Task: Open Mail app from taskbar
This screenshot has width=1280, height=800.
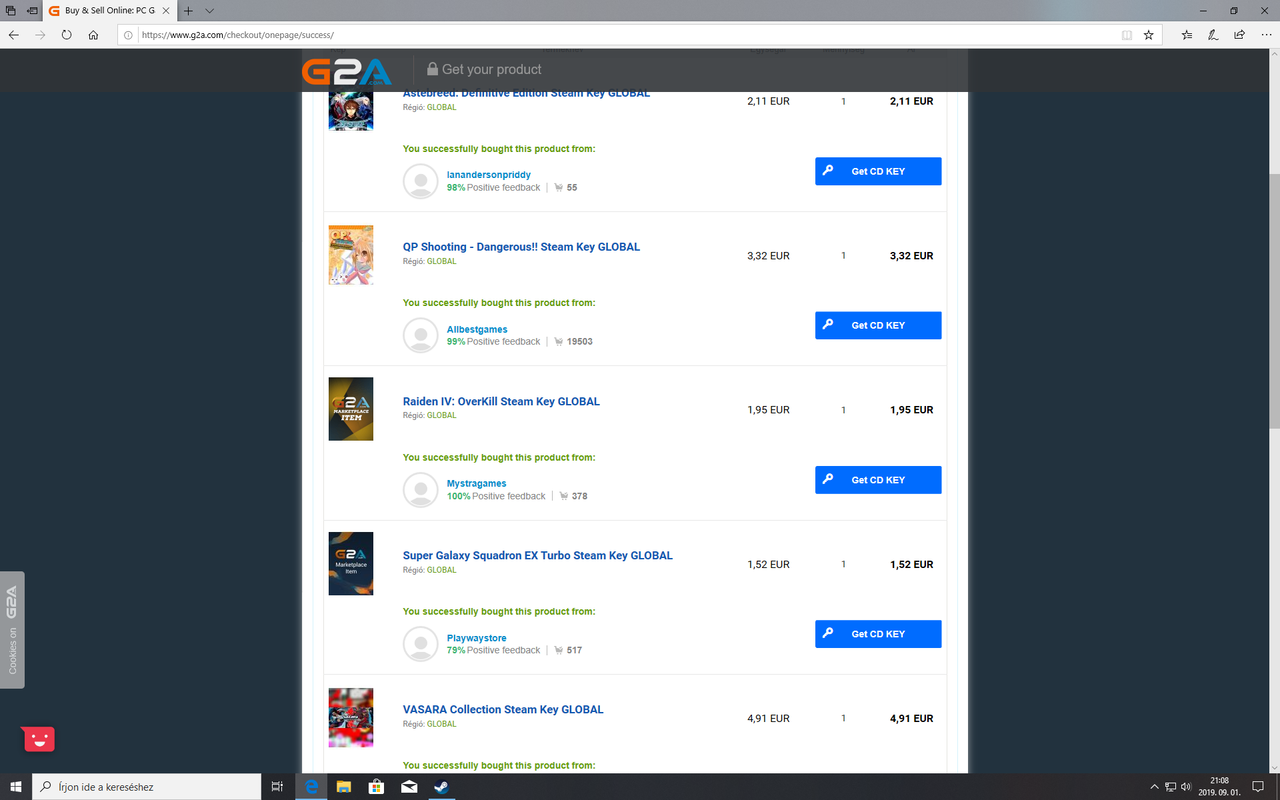Action: coord(409,787)
